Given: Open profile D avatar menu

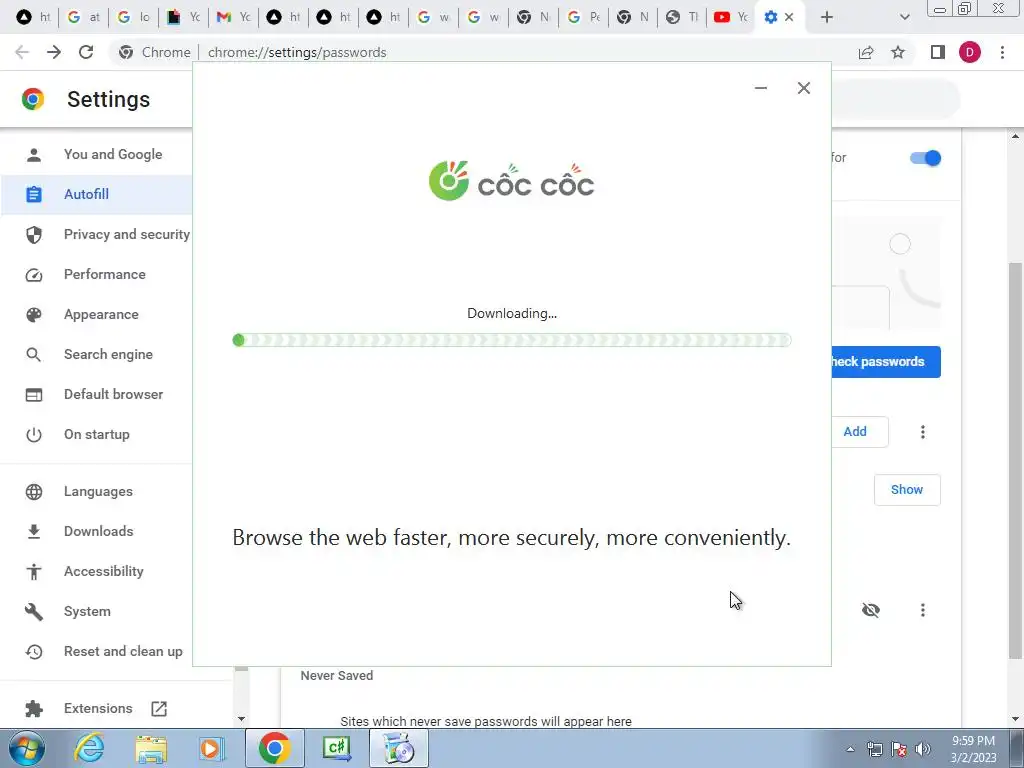Looking at the screenshot, I should click(970, 52).
